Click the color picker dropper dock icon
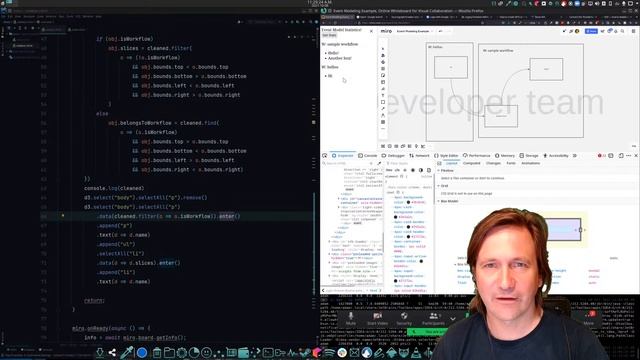Screen dimensions: 640x360 (127, 352)
